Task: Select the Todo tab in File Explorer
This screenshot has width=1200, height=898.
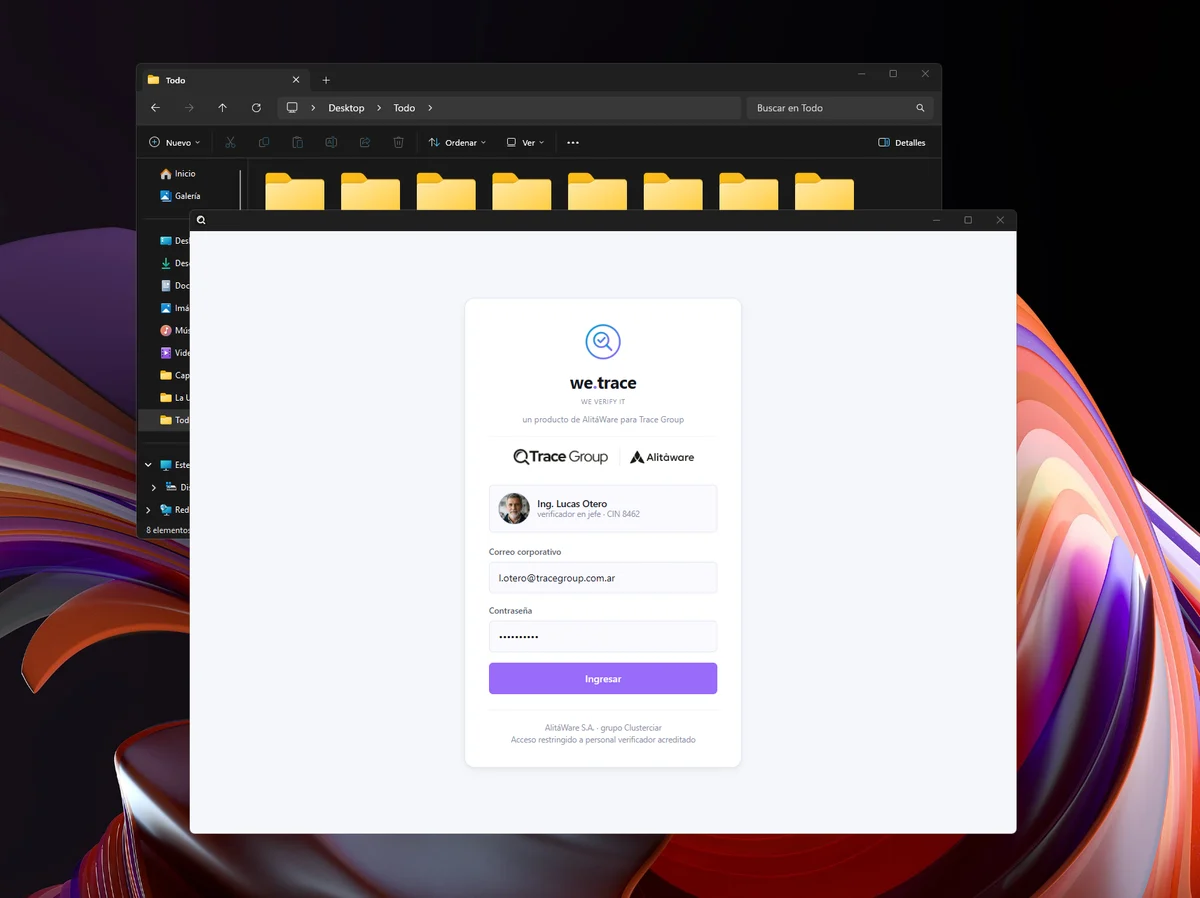Action: [224, 80]
